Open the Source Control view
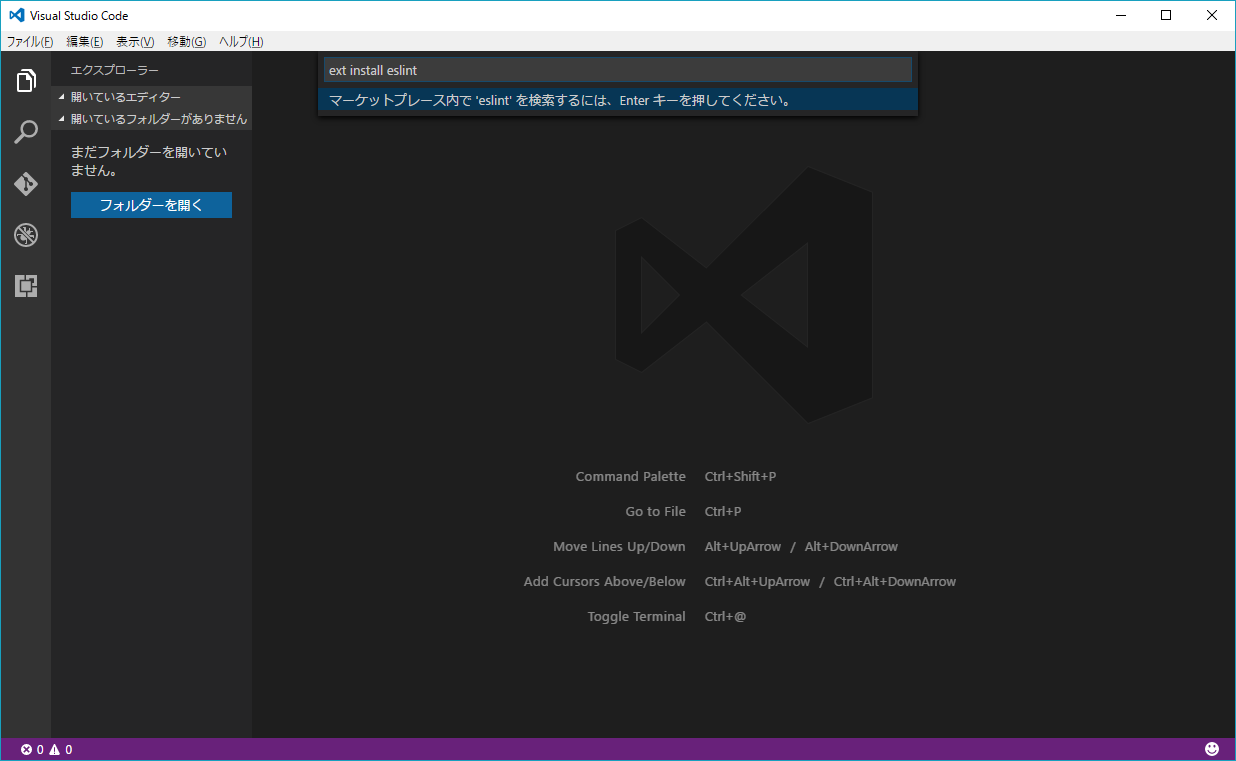The width and height of the screenshot is (1236, 761). click(25, 184)
